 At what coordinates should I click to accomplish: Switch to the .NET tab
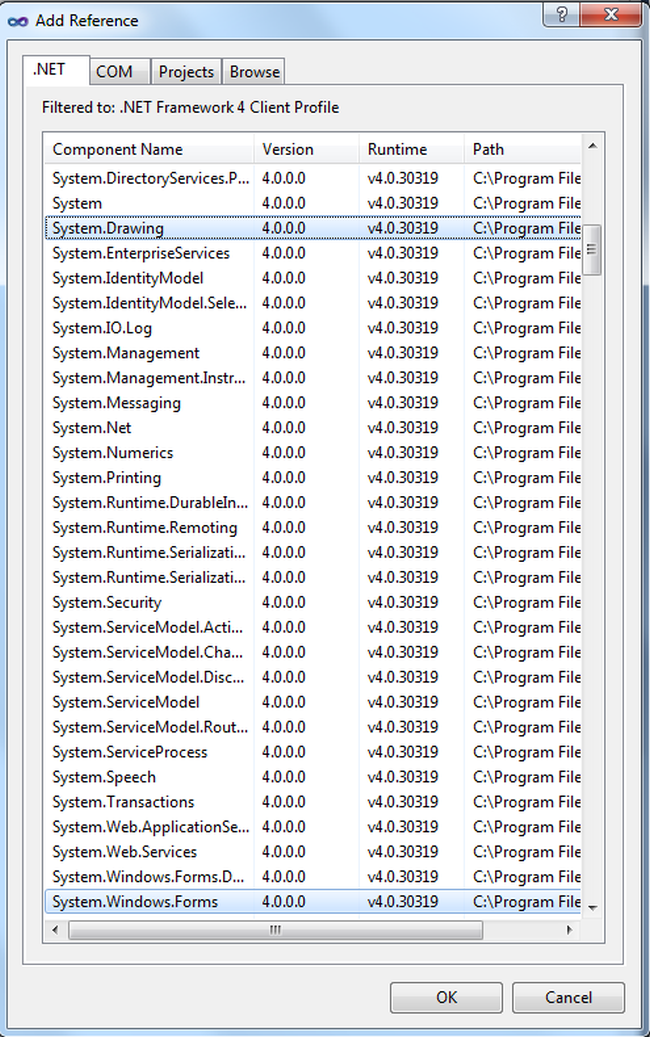(x=56, y=70)
